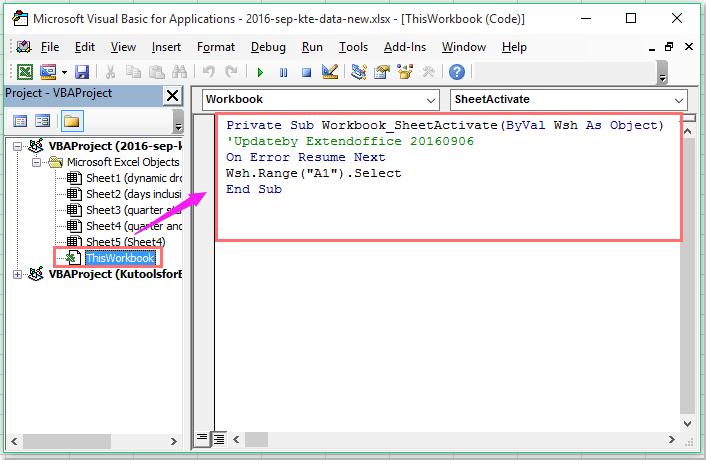Open the Run menu
Screen dimensions: 706x460
tap(312, 47)
